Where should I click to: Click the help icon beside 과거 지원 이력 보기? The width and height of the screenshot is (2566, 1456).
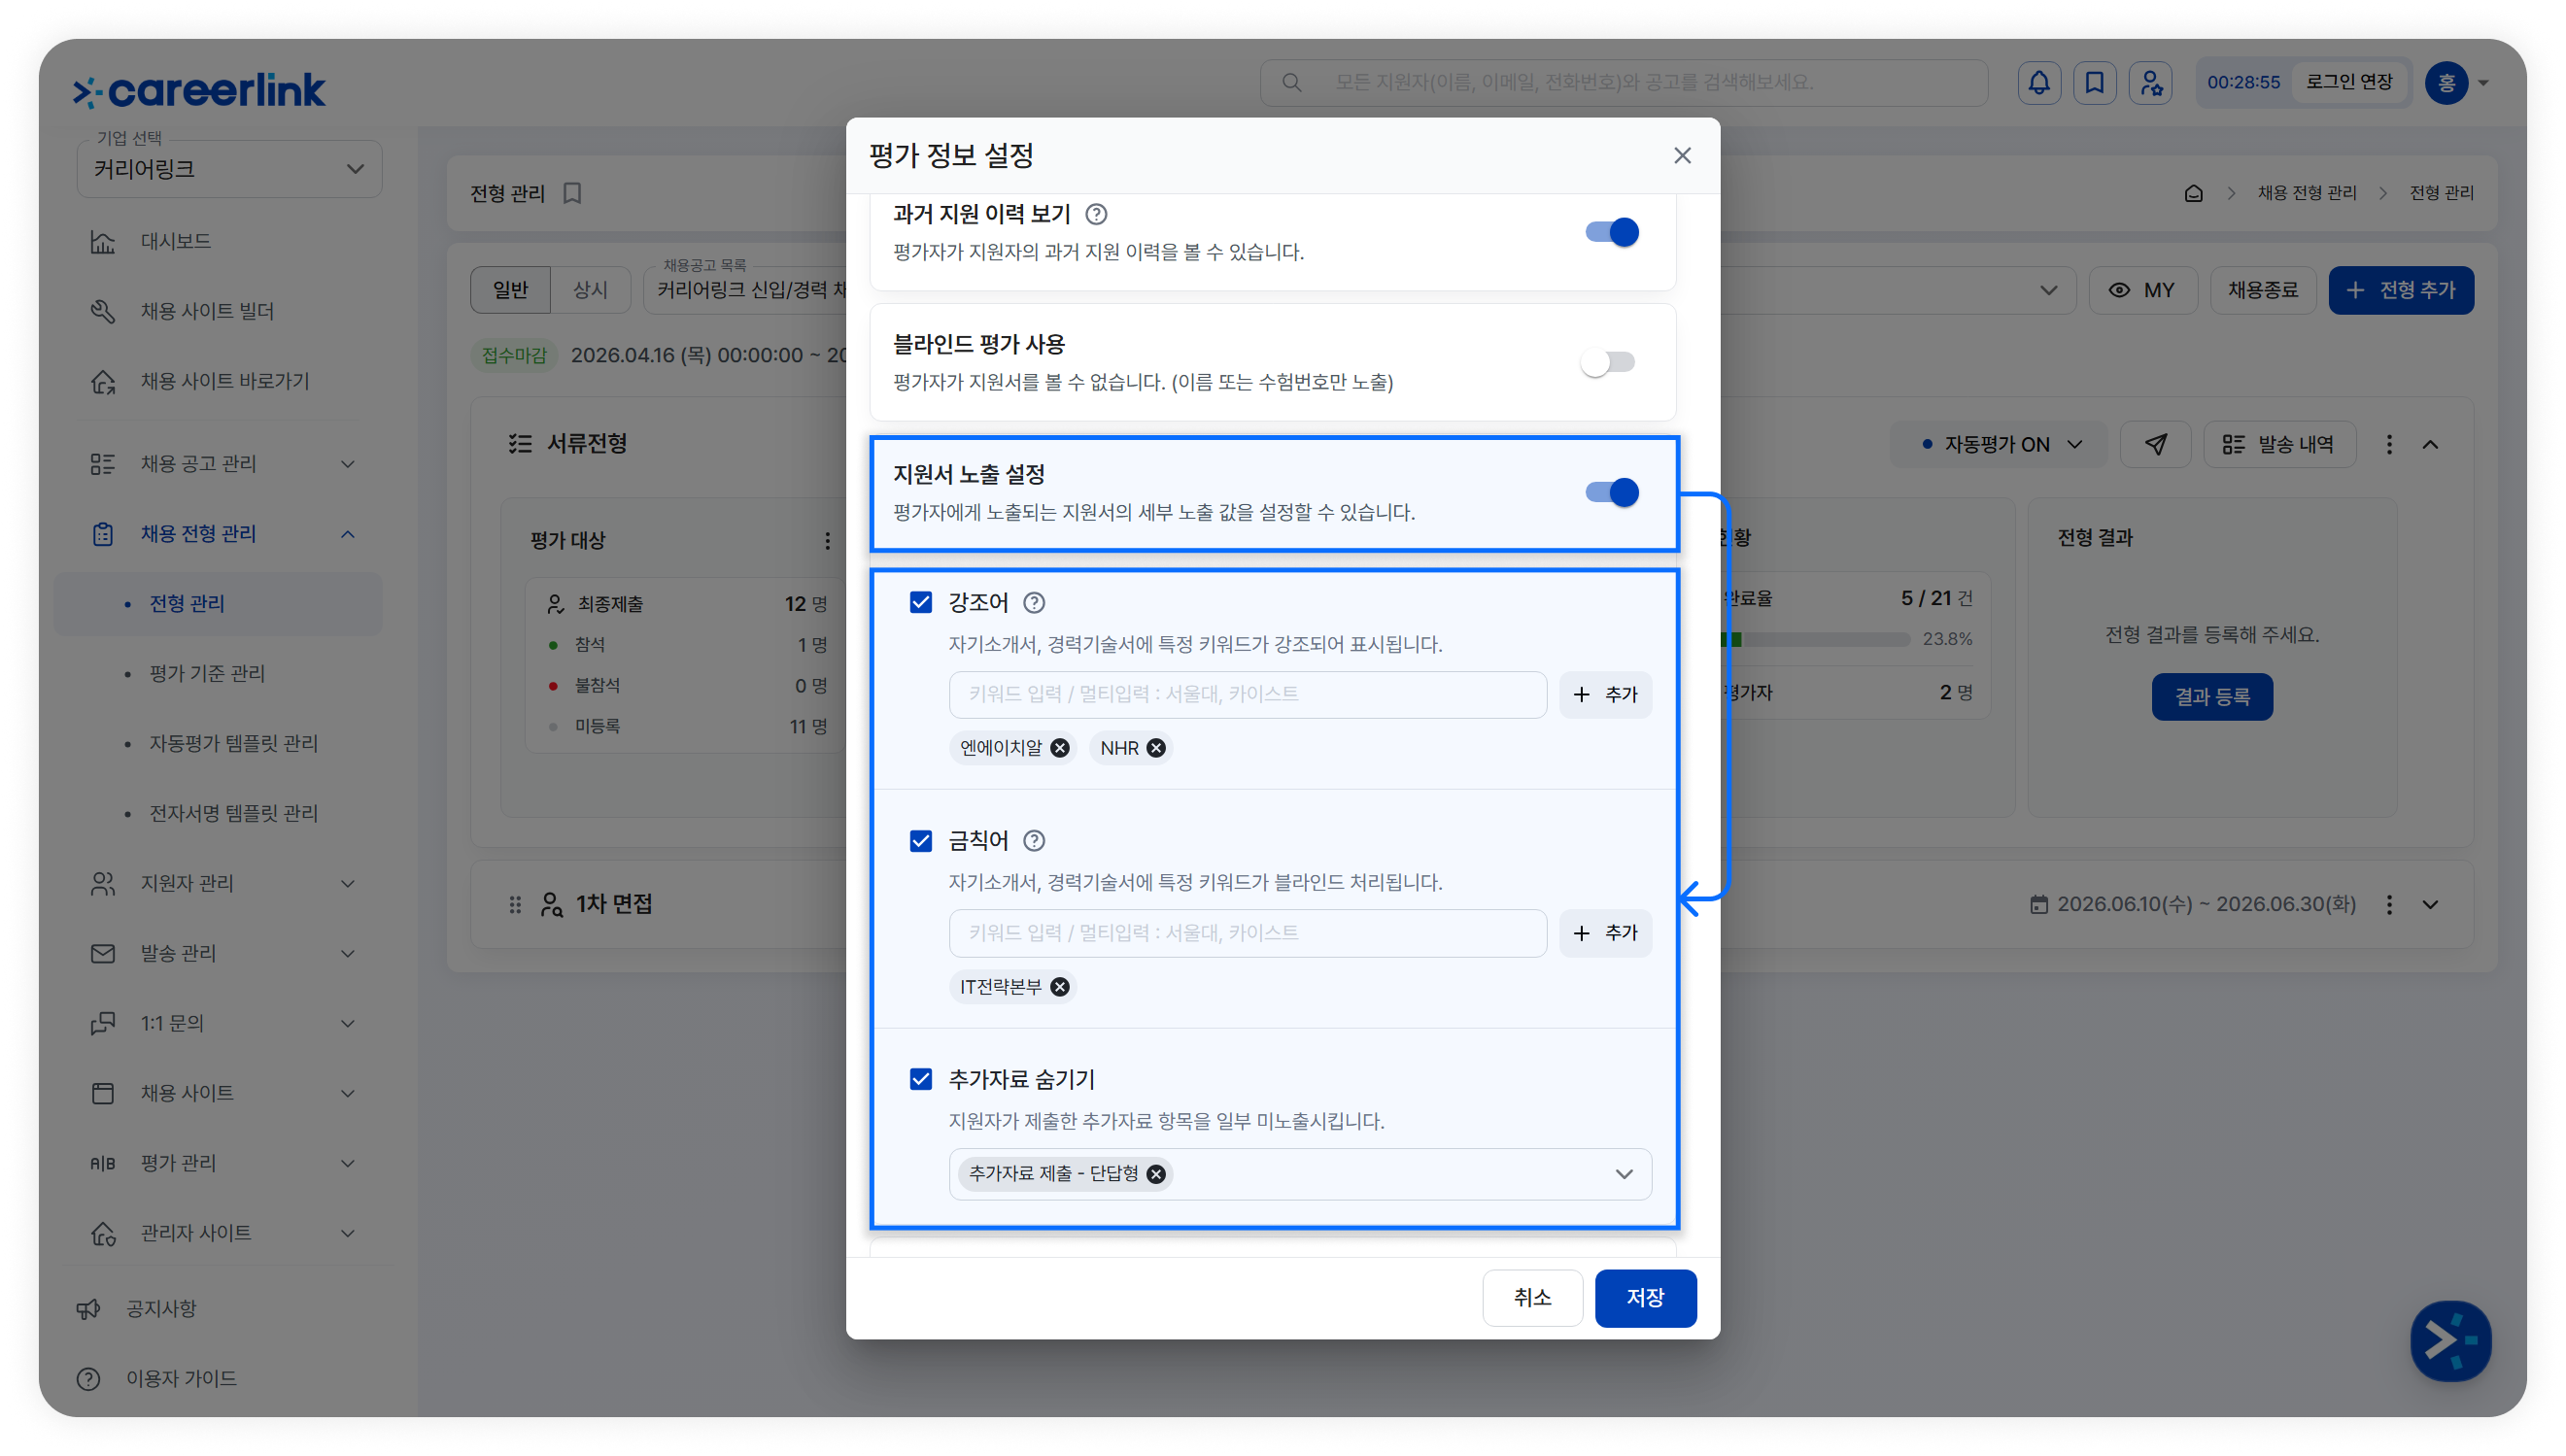point(1096,214)
